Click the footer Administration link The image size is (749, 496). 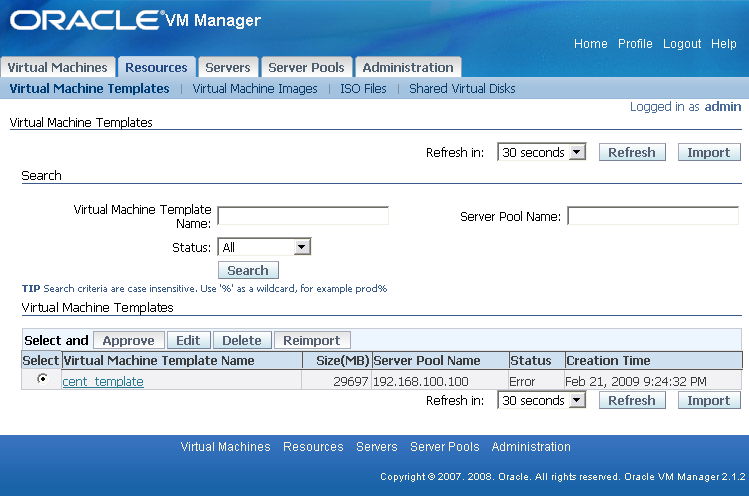pyautogui.click(x=531, y=447)
